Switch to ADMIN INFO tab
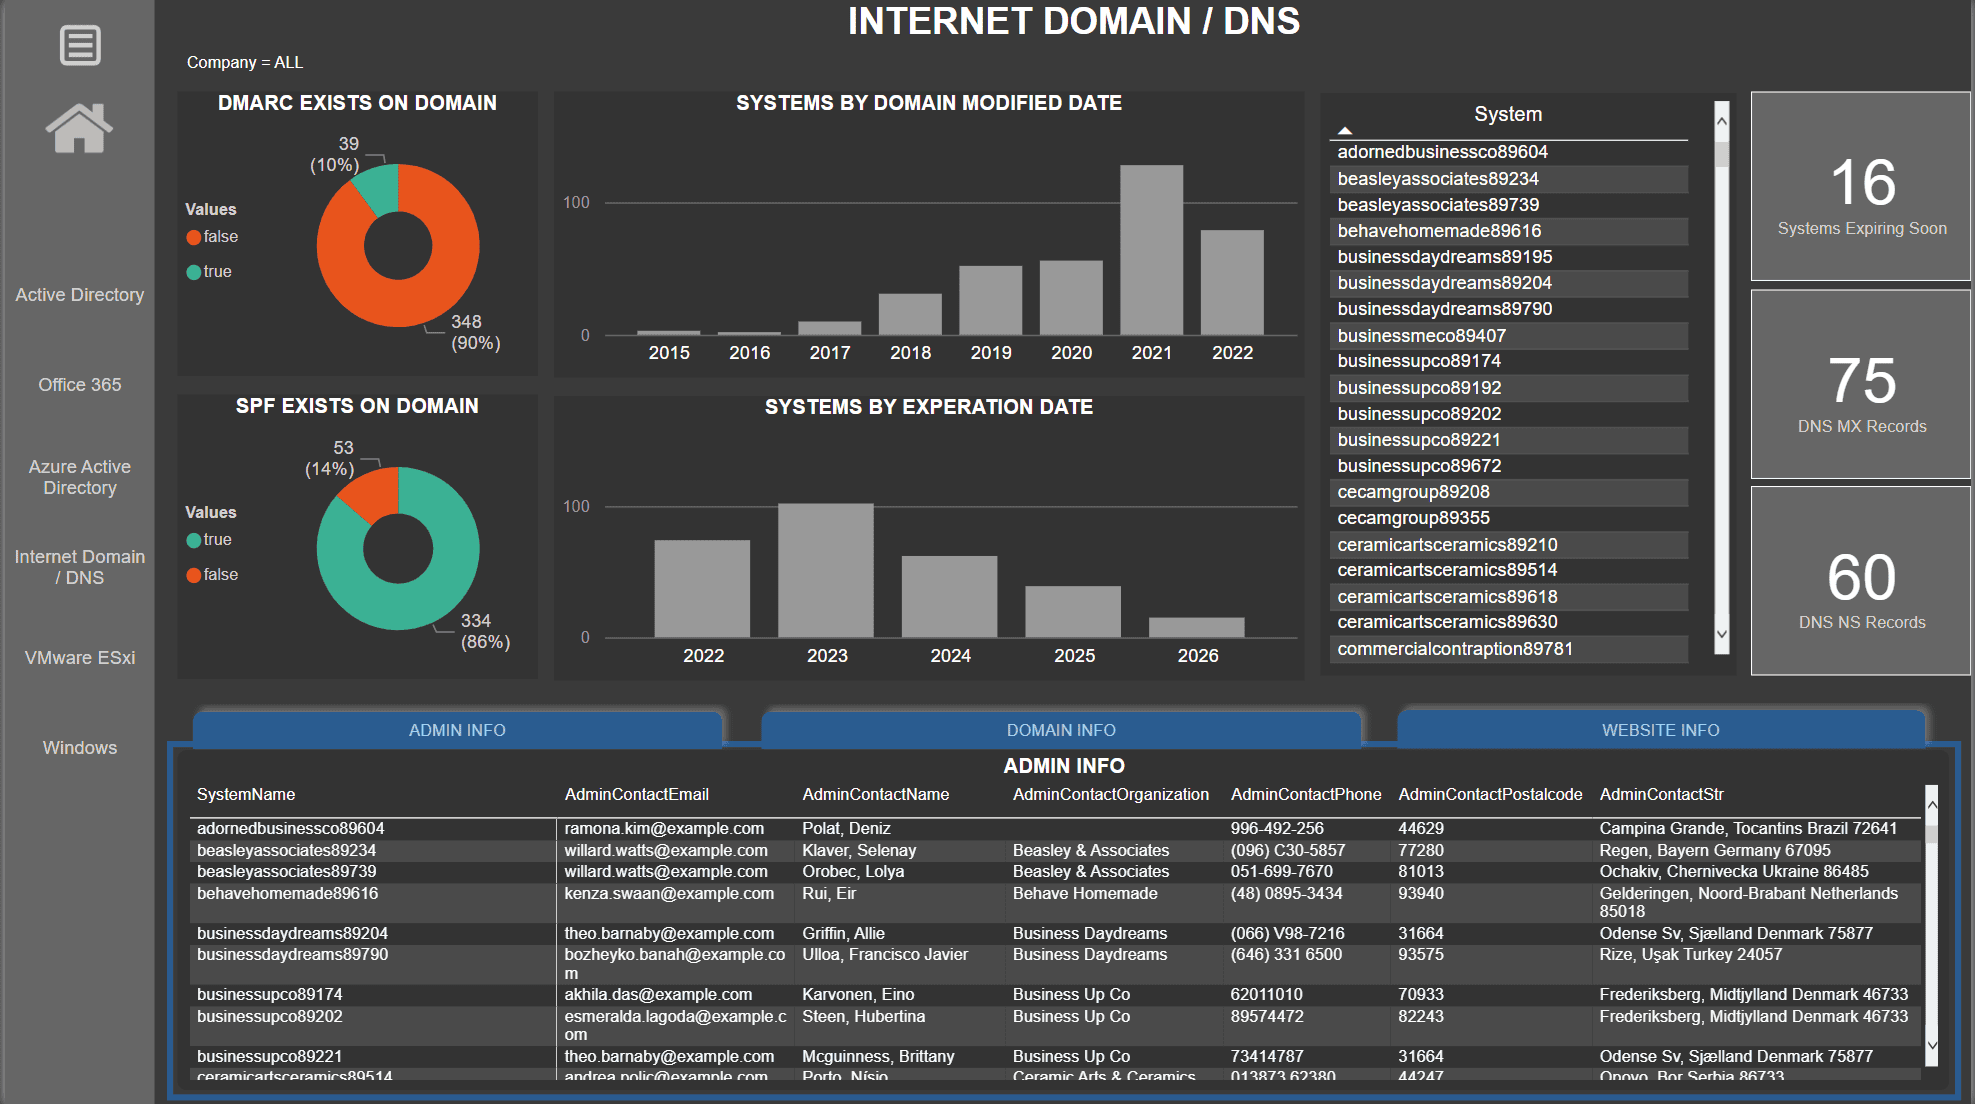This screenshot has height=1104, width=1975. pyautogui.click(x=457, y=730)
